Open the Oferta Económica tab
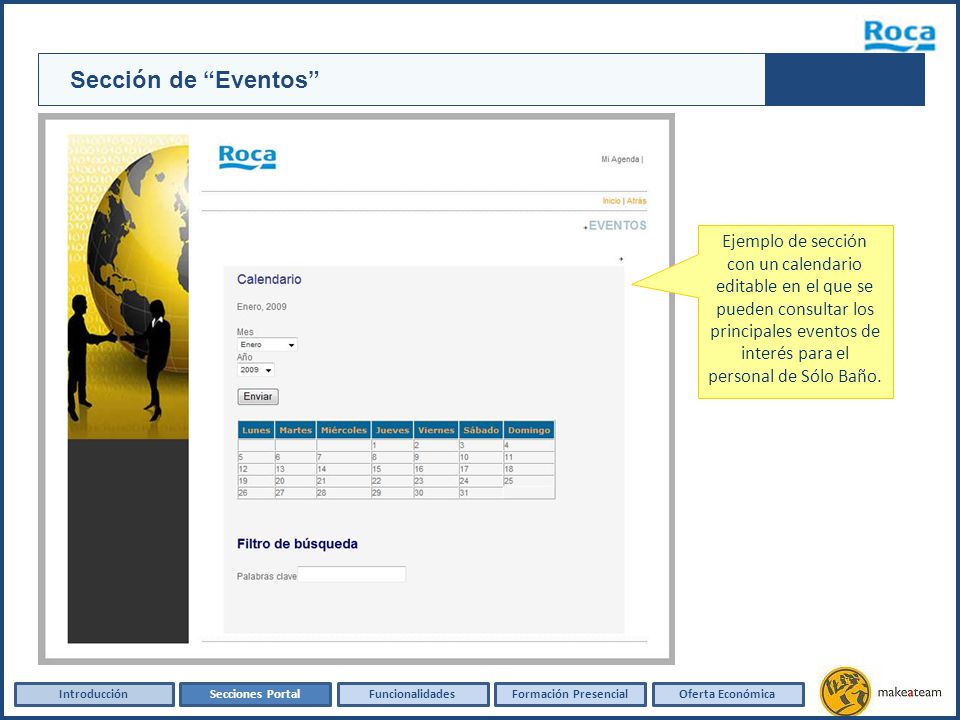Viewport: 960px width, 720px height. coord(727,694)
